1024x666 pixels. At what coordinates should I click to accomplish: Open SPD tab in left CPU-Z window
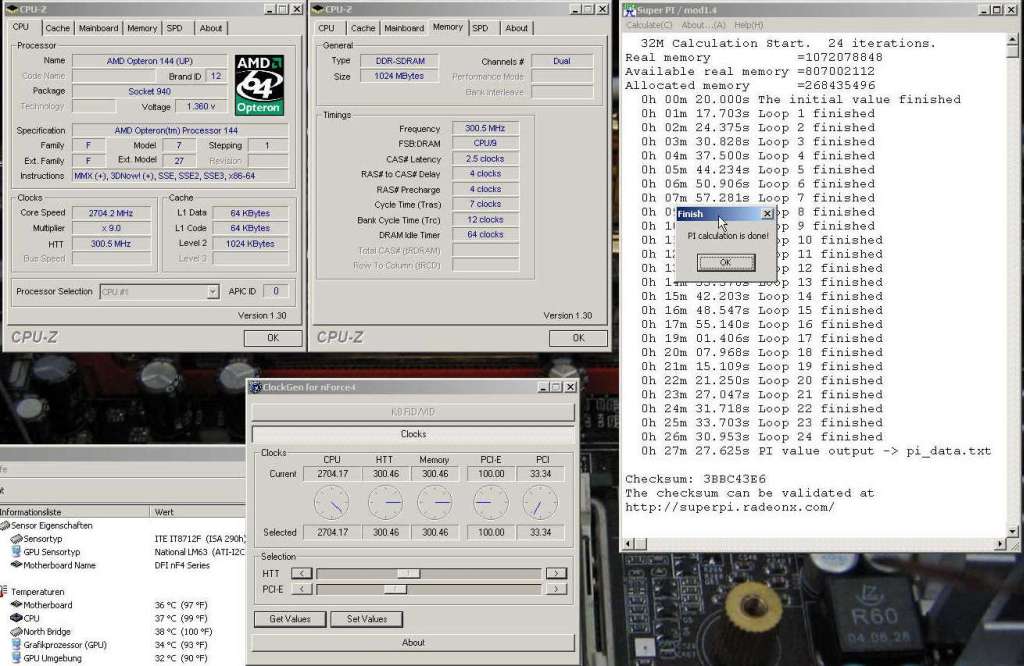pyautogui.click(x=174, y=28)
